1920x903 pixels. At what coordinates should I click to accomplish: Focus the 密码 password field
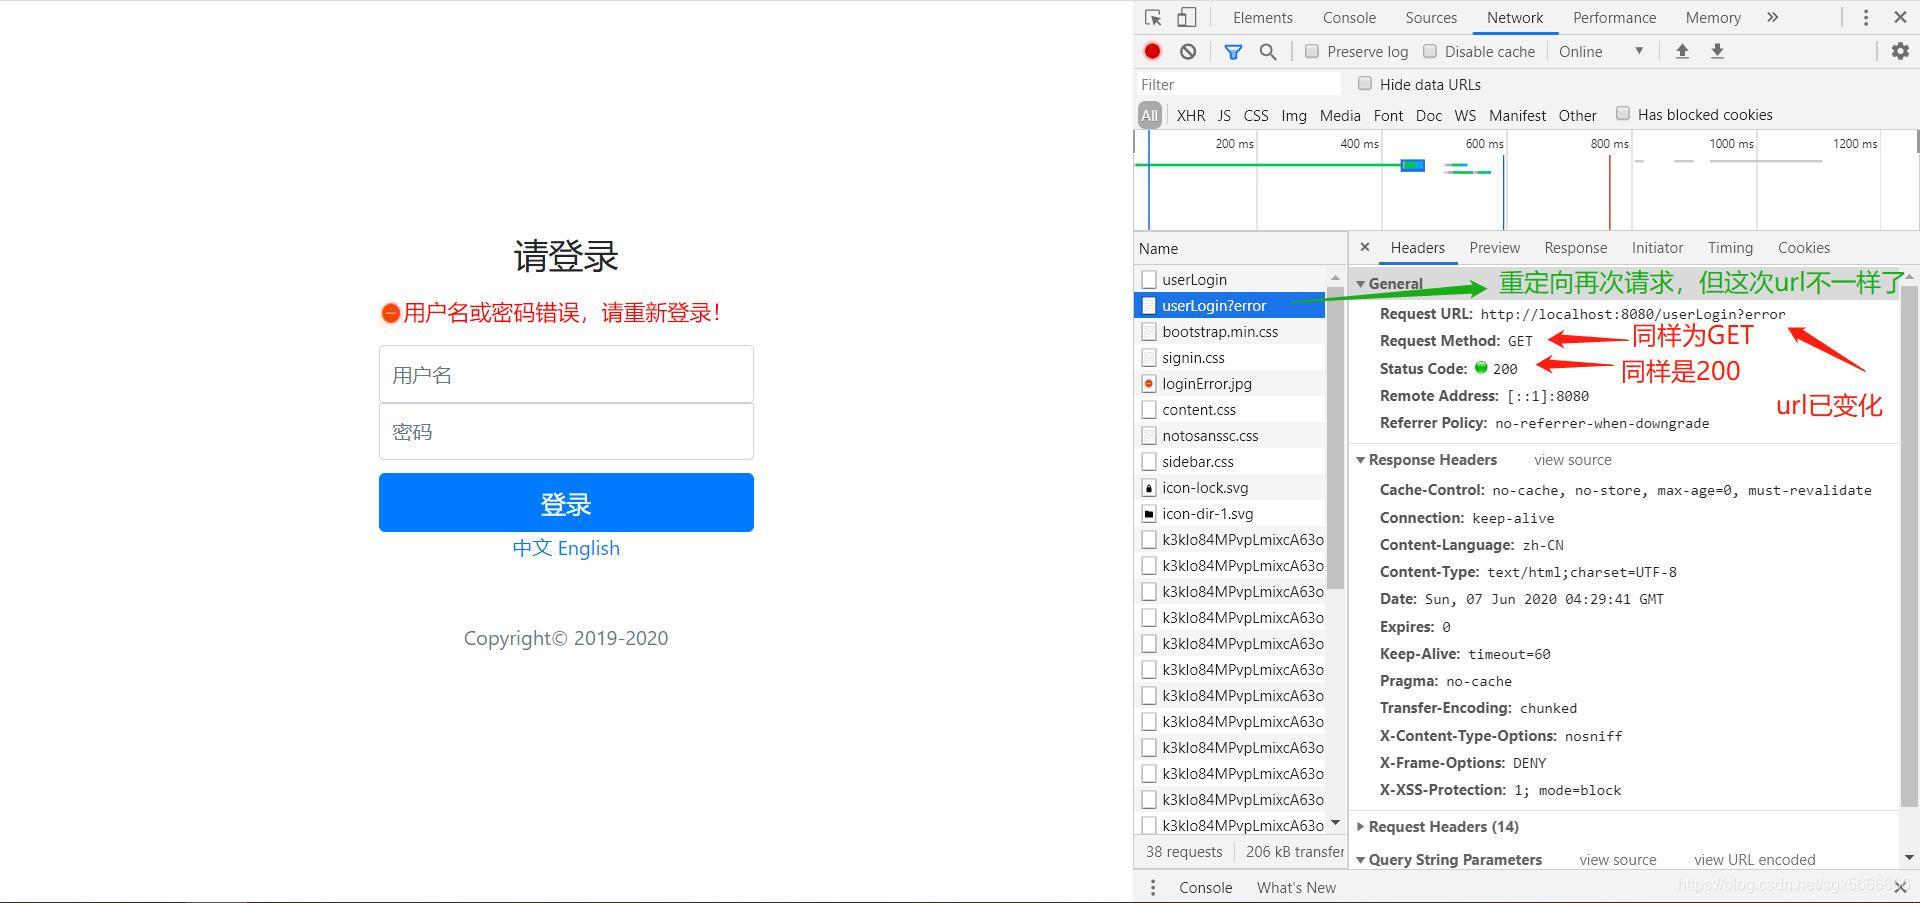(566, 431)
